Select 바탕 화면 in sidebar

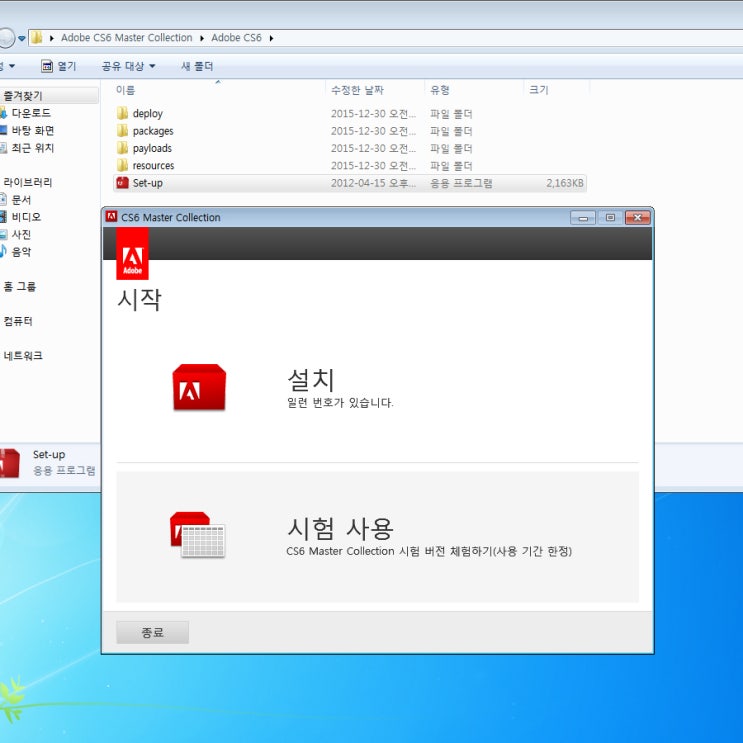point(33,130)
